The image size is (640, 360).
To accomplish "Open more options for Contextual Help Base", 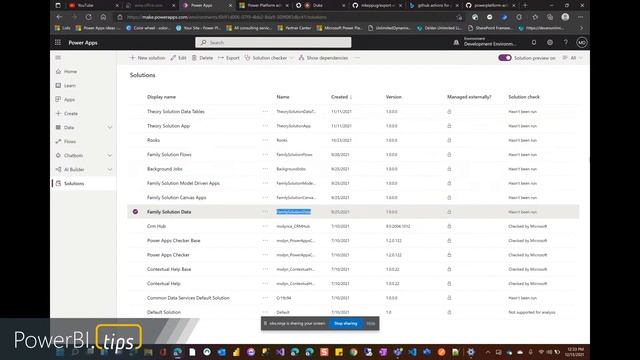I will click(x=265, y=269).
